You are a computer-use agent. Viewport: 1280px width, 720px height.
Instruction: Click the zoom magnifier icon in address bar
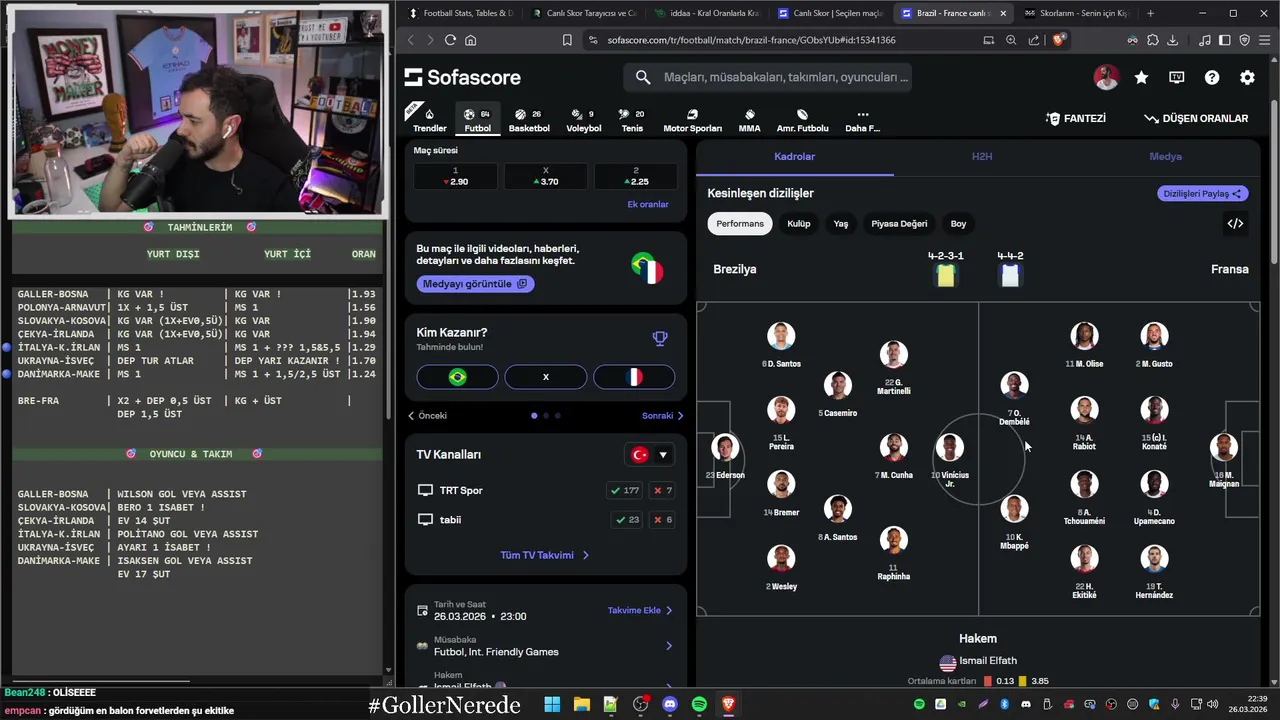[1011, 40]
